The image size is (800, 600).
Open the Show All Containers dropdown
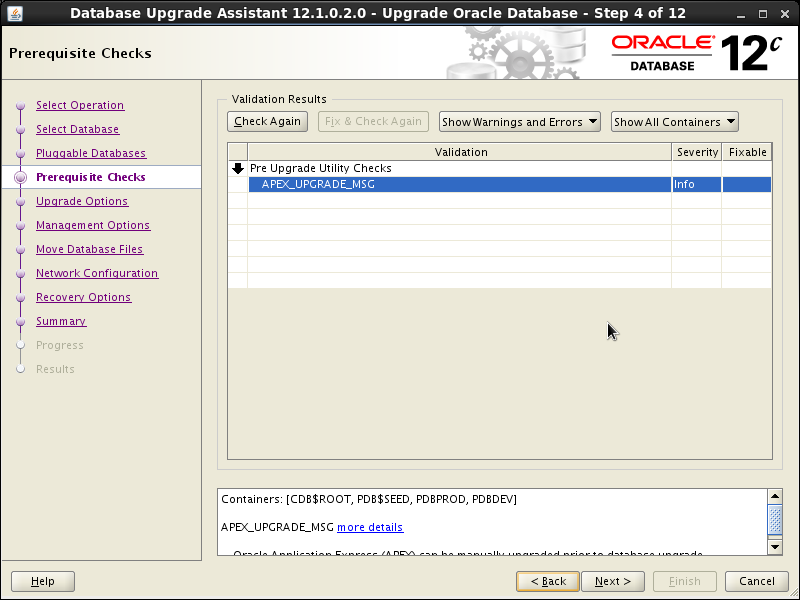pyautogui.click(x=674, y=122)
